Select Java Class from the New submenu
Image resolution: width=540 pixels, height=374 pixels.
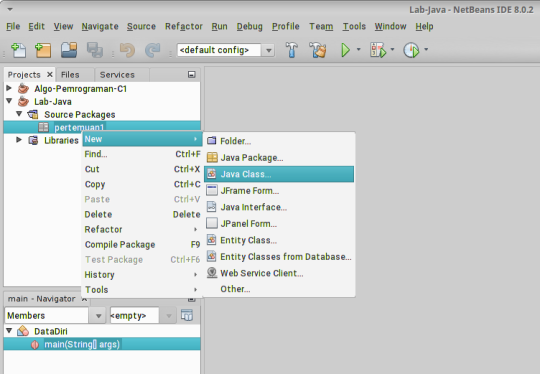point(279,174)
